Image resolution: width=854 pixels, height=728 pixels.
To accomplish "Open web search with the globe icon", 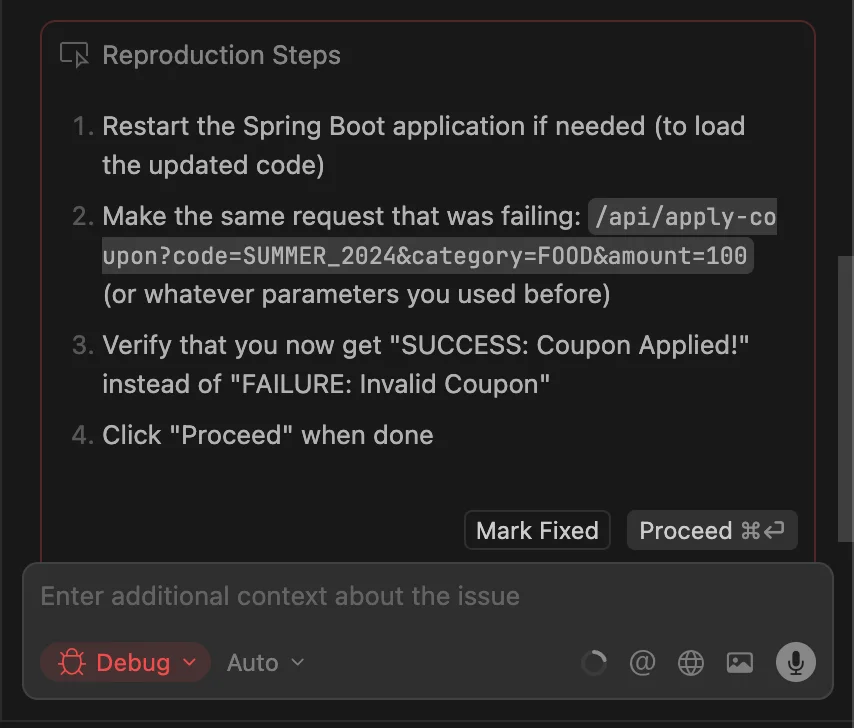I will click(x=691, y=662).
